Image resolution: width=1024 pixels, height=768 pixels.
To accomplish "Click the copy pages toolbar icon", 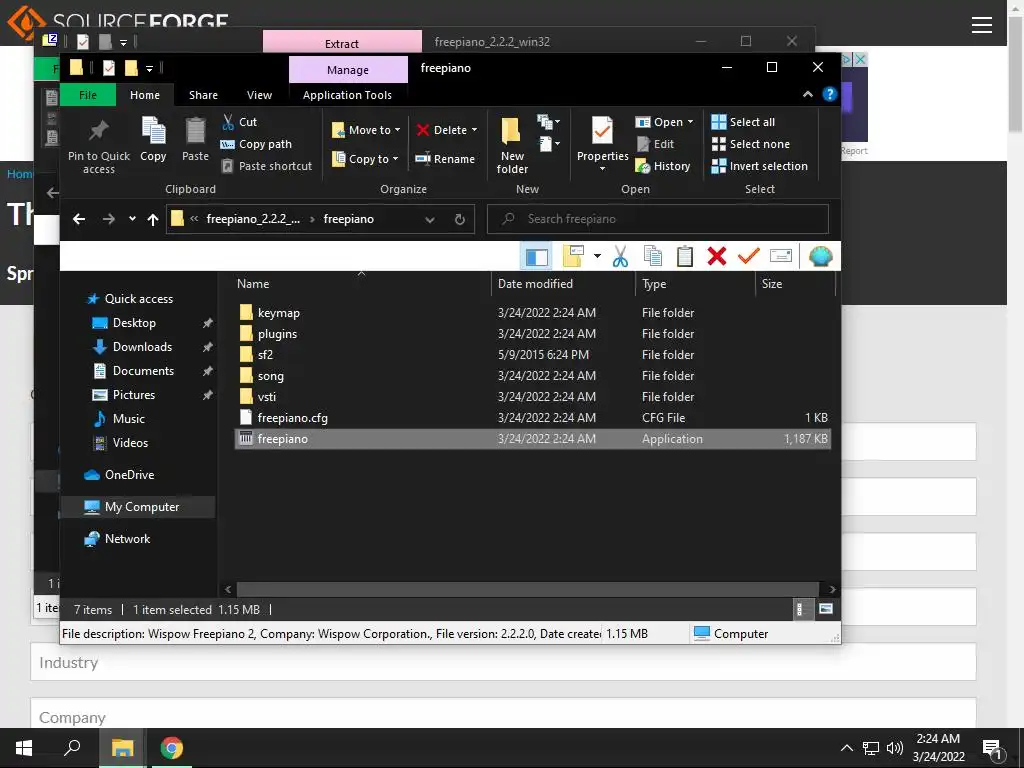I will [652, 257].
